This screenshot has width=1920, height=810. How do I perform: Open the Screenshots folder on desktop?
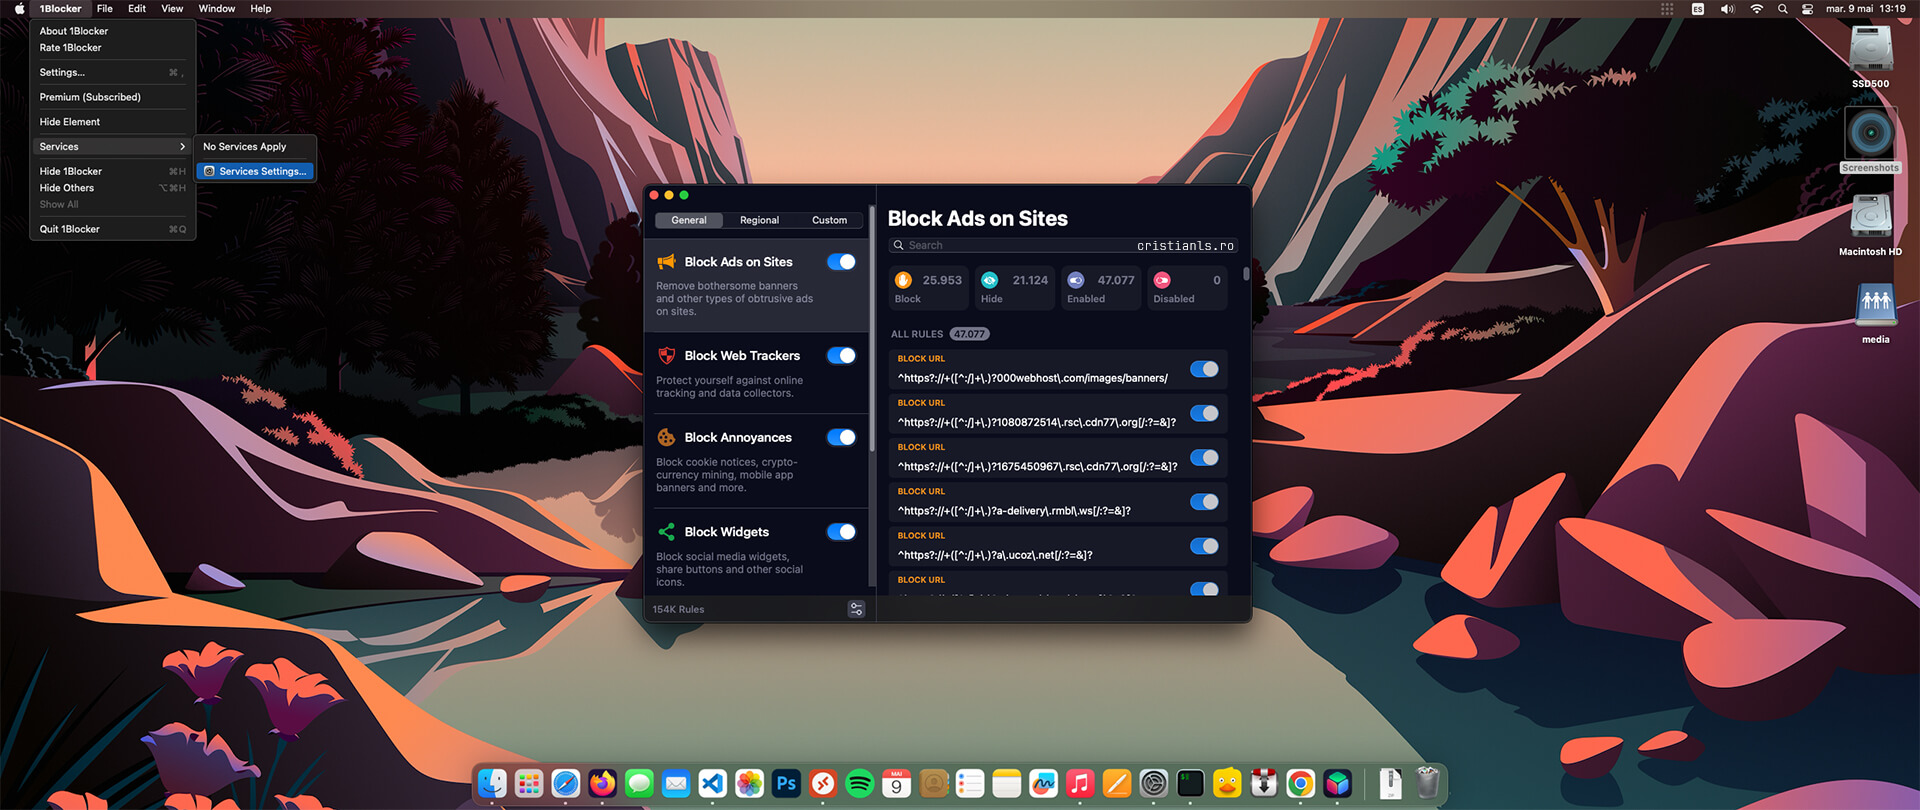click(x=1870, y=140)
